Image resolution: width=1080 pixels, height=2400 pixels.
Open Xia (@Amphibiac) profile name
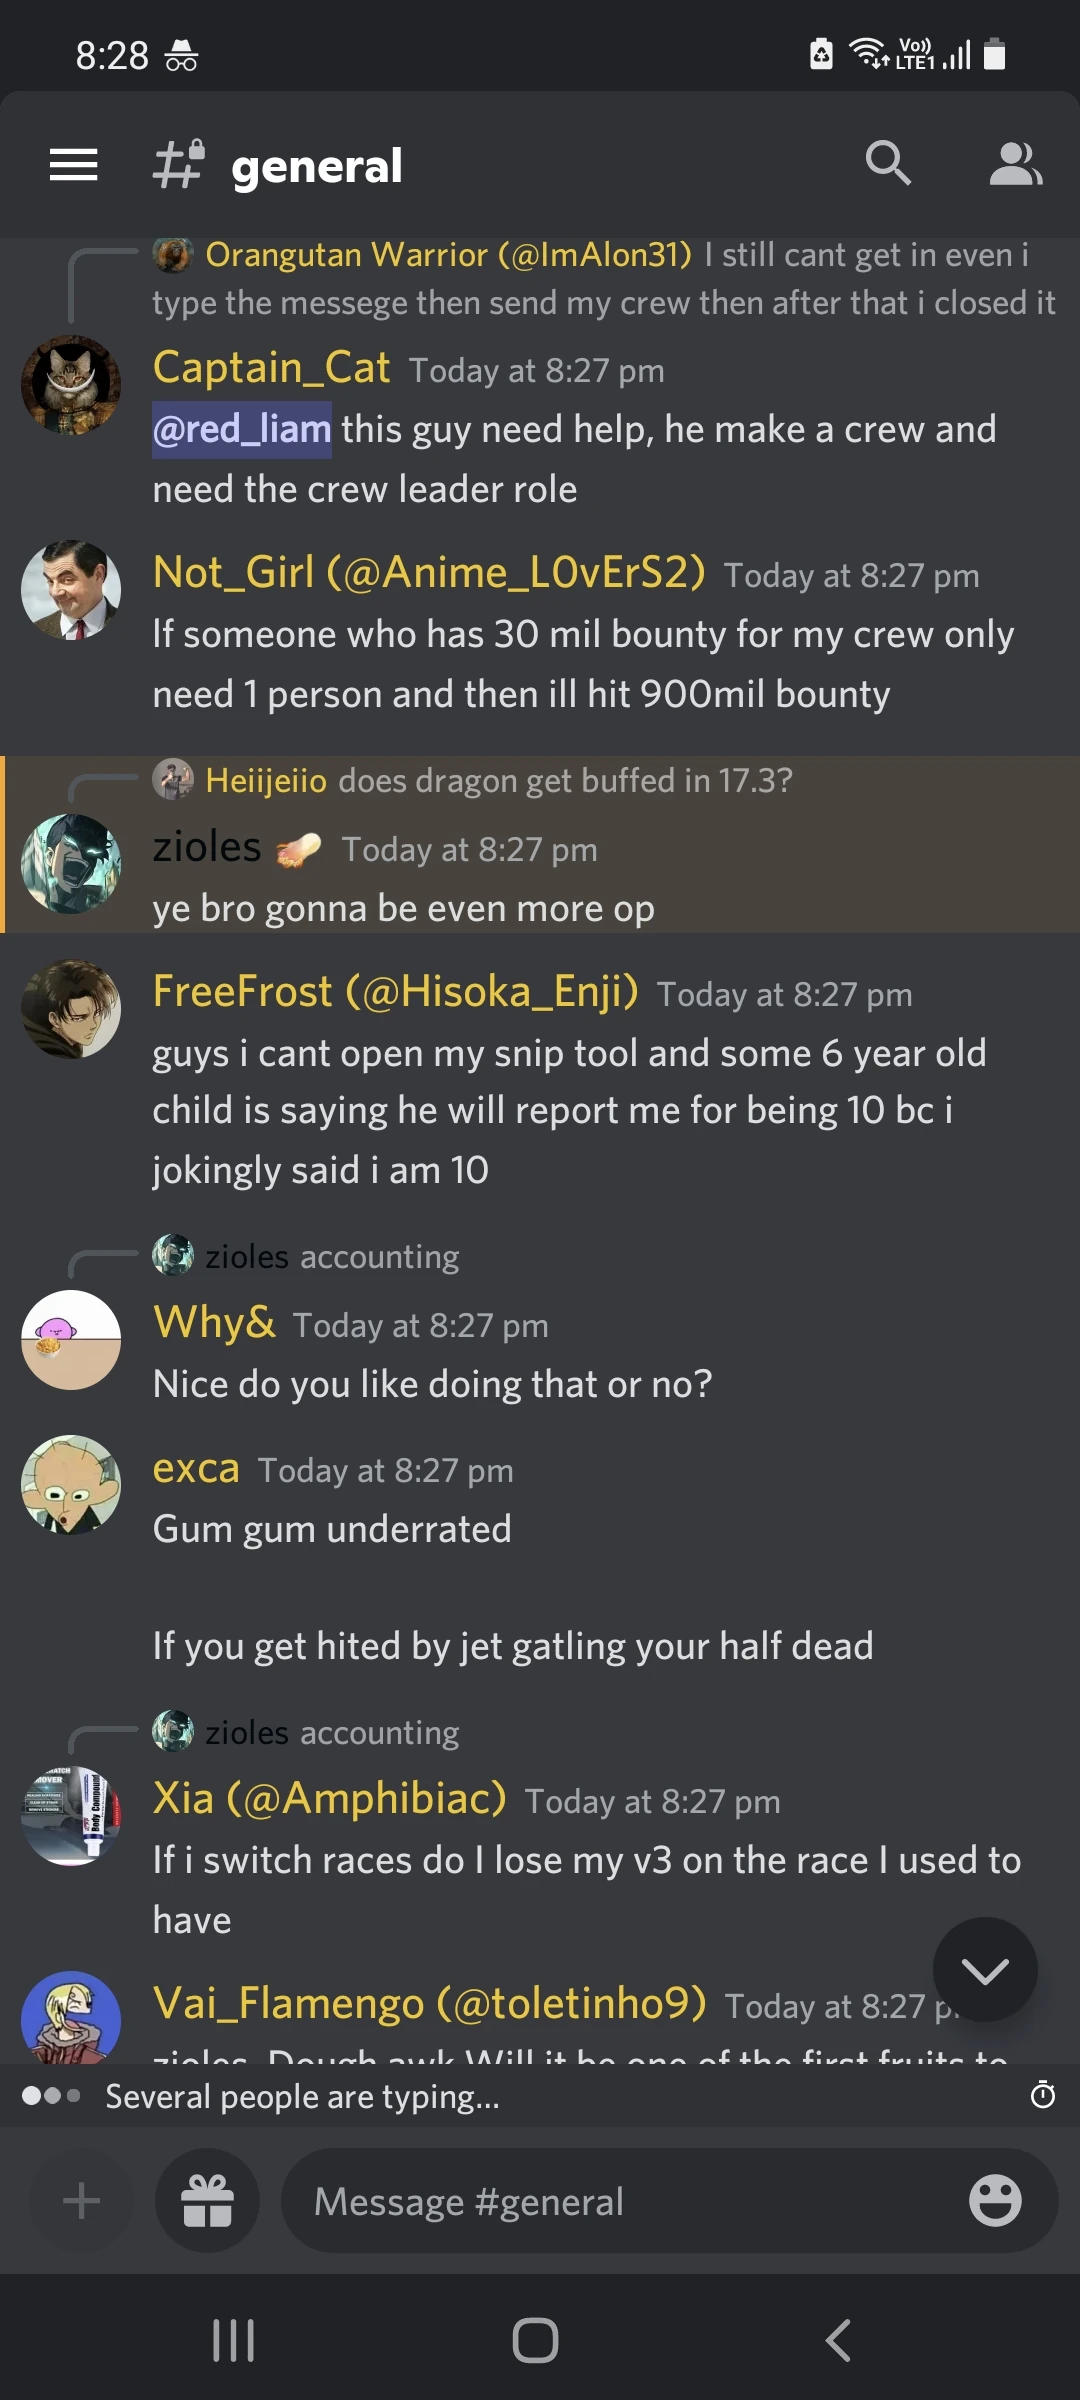(x=329, y=1799)
